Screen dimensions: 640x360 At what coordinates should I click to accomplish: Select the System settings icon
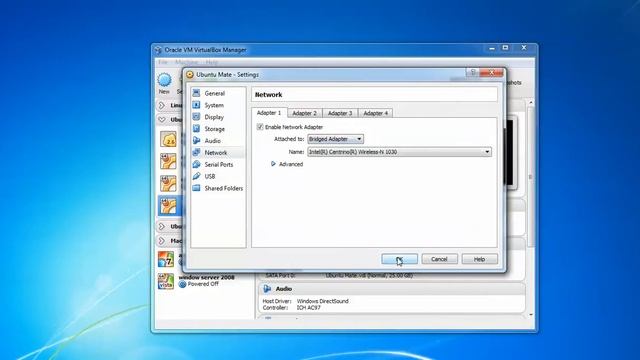tap(196, 105)
